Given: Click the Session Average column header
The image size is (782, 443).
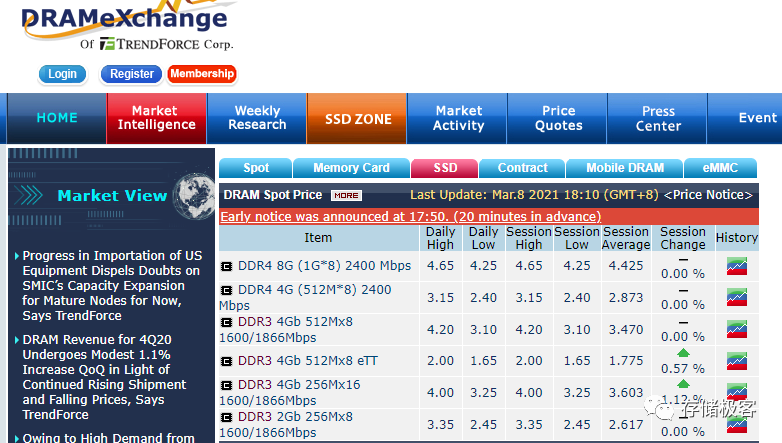Looking at the screenshot, I should click(x=626, y=238).
